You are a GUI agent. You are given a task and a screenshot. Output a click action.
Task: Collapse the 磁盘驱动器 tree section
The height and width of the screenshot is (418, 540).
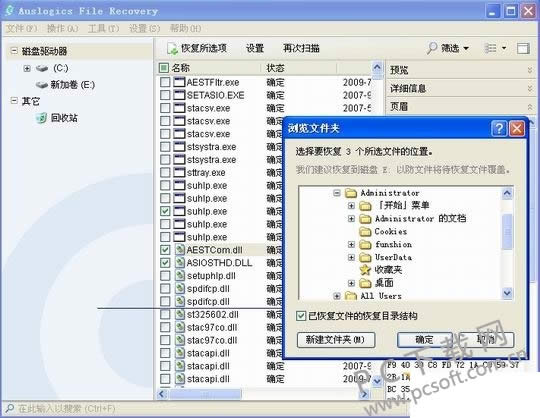tap(14, 51)
